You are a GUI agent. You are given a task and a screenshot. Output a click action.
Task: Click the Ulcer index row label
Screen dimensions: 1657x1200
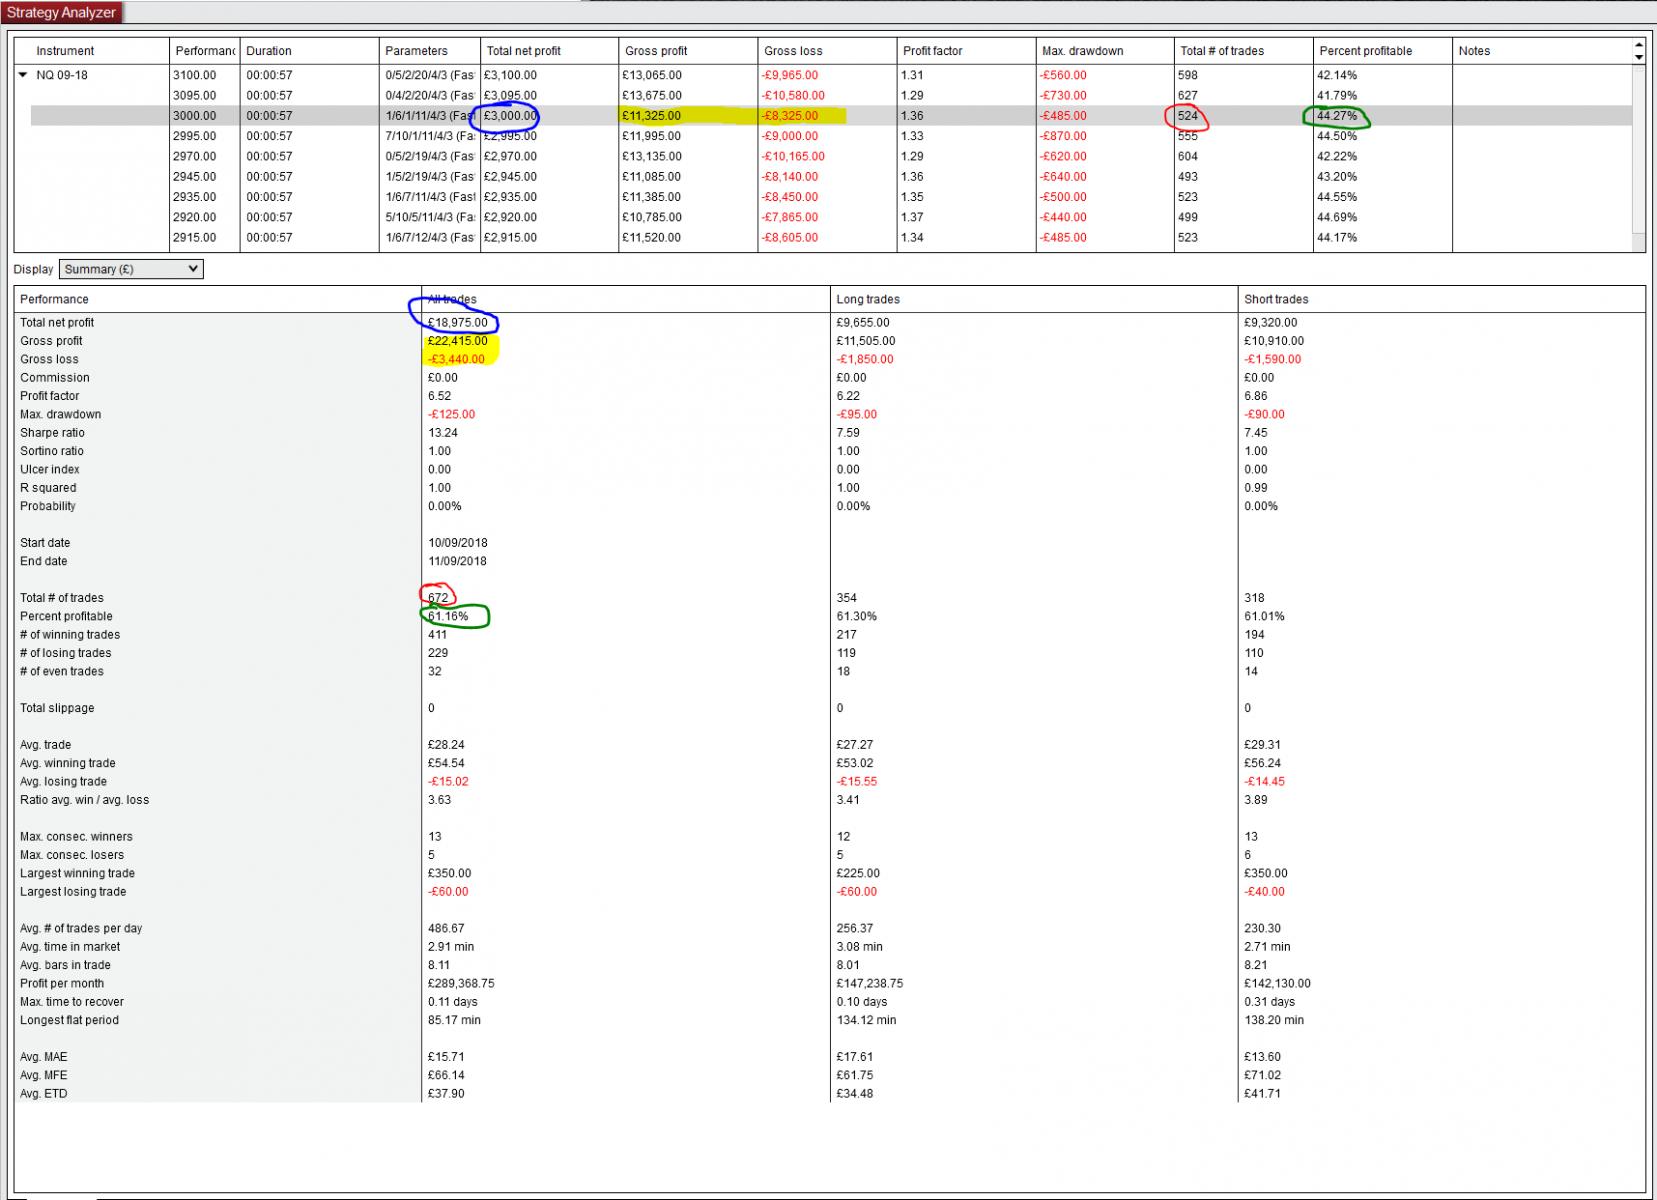(x=50, y=469)
